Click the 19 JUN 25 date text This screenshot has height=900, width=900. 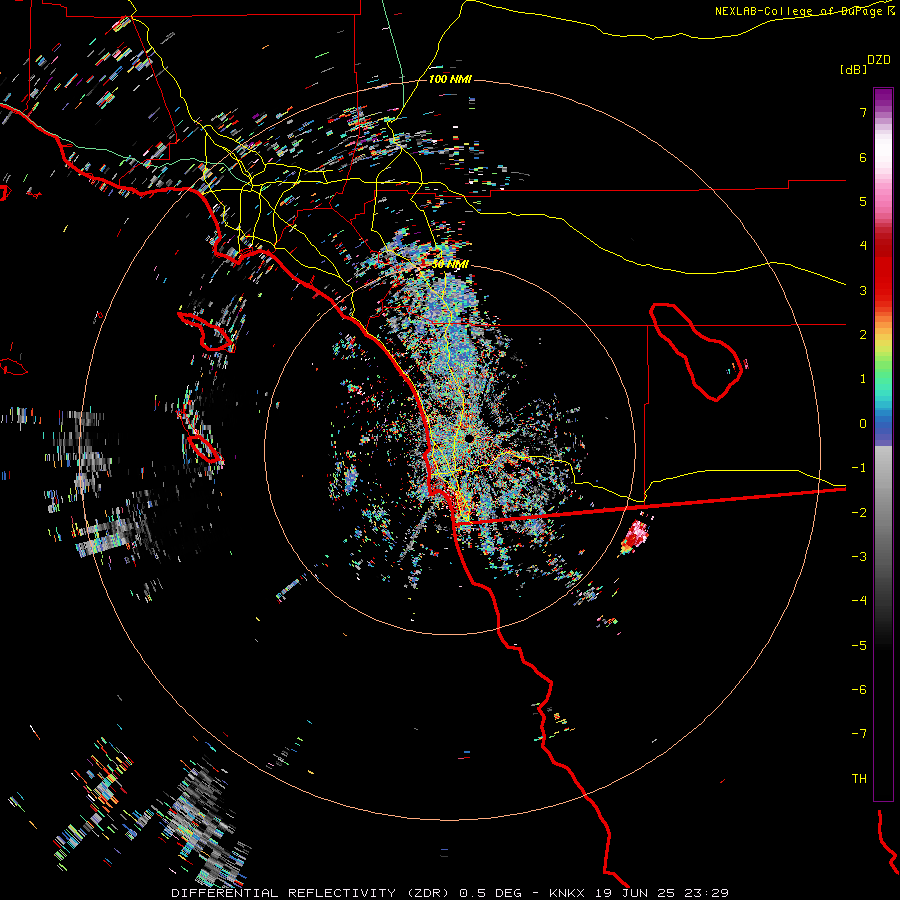pos(635,893)
